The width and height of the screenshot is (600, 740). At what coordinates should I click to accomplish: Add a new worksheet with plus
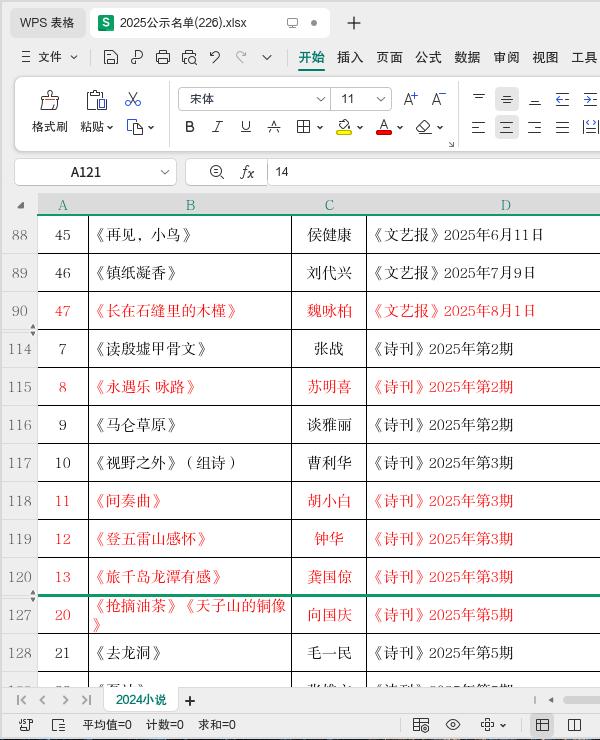[190, 701]
